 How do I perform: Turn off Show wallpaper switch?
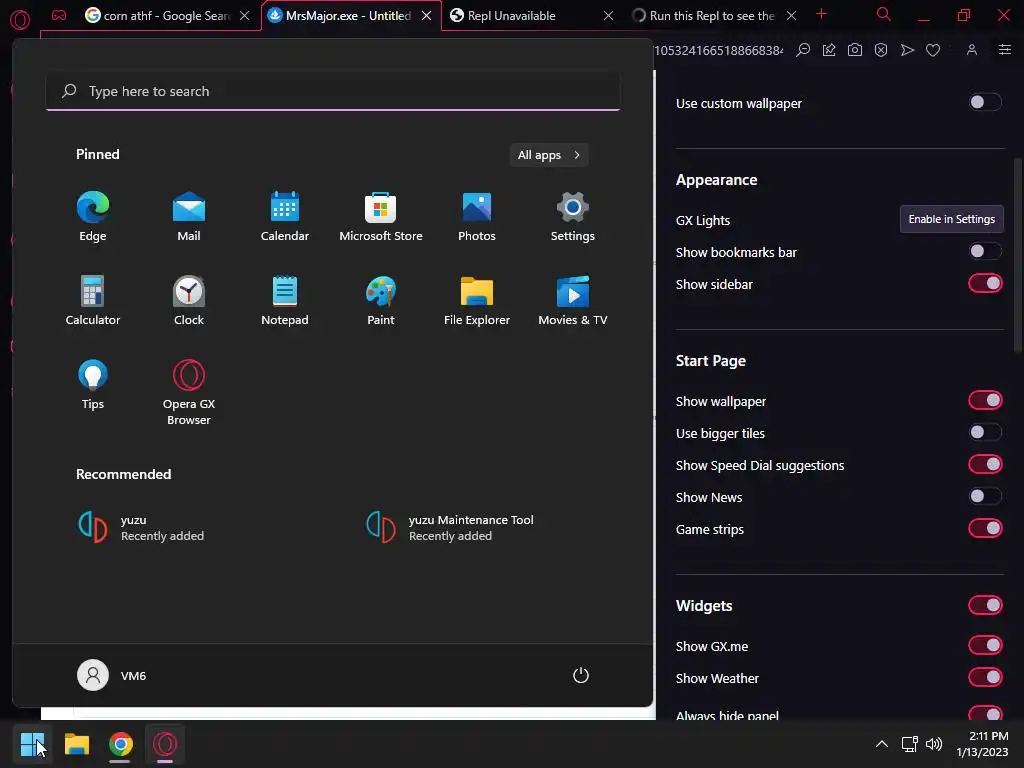[985, 400]
